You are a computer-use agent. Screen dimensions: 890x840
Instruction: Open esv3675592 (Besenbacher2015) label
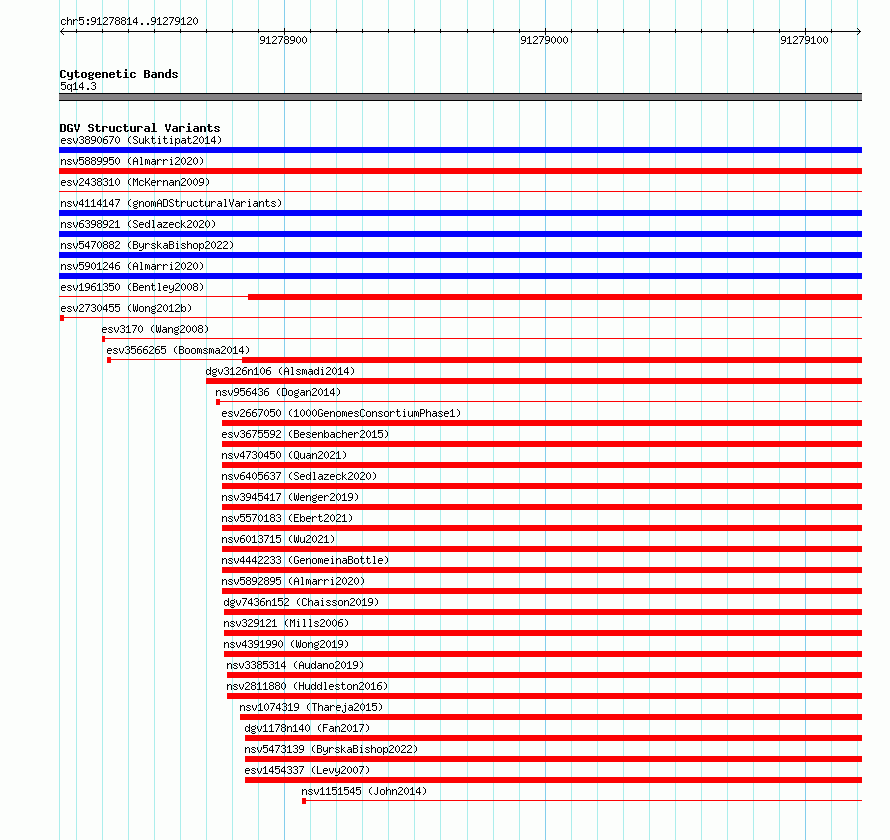point(305,434)
